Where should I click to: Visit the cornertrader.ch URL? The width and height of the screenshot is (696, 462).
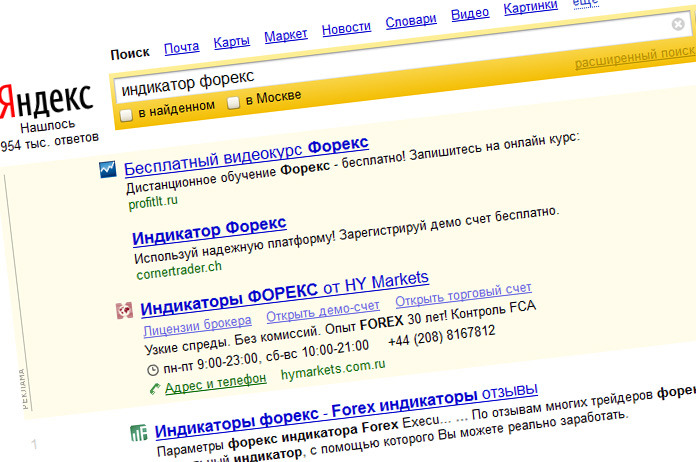(x=178, y=270)
